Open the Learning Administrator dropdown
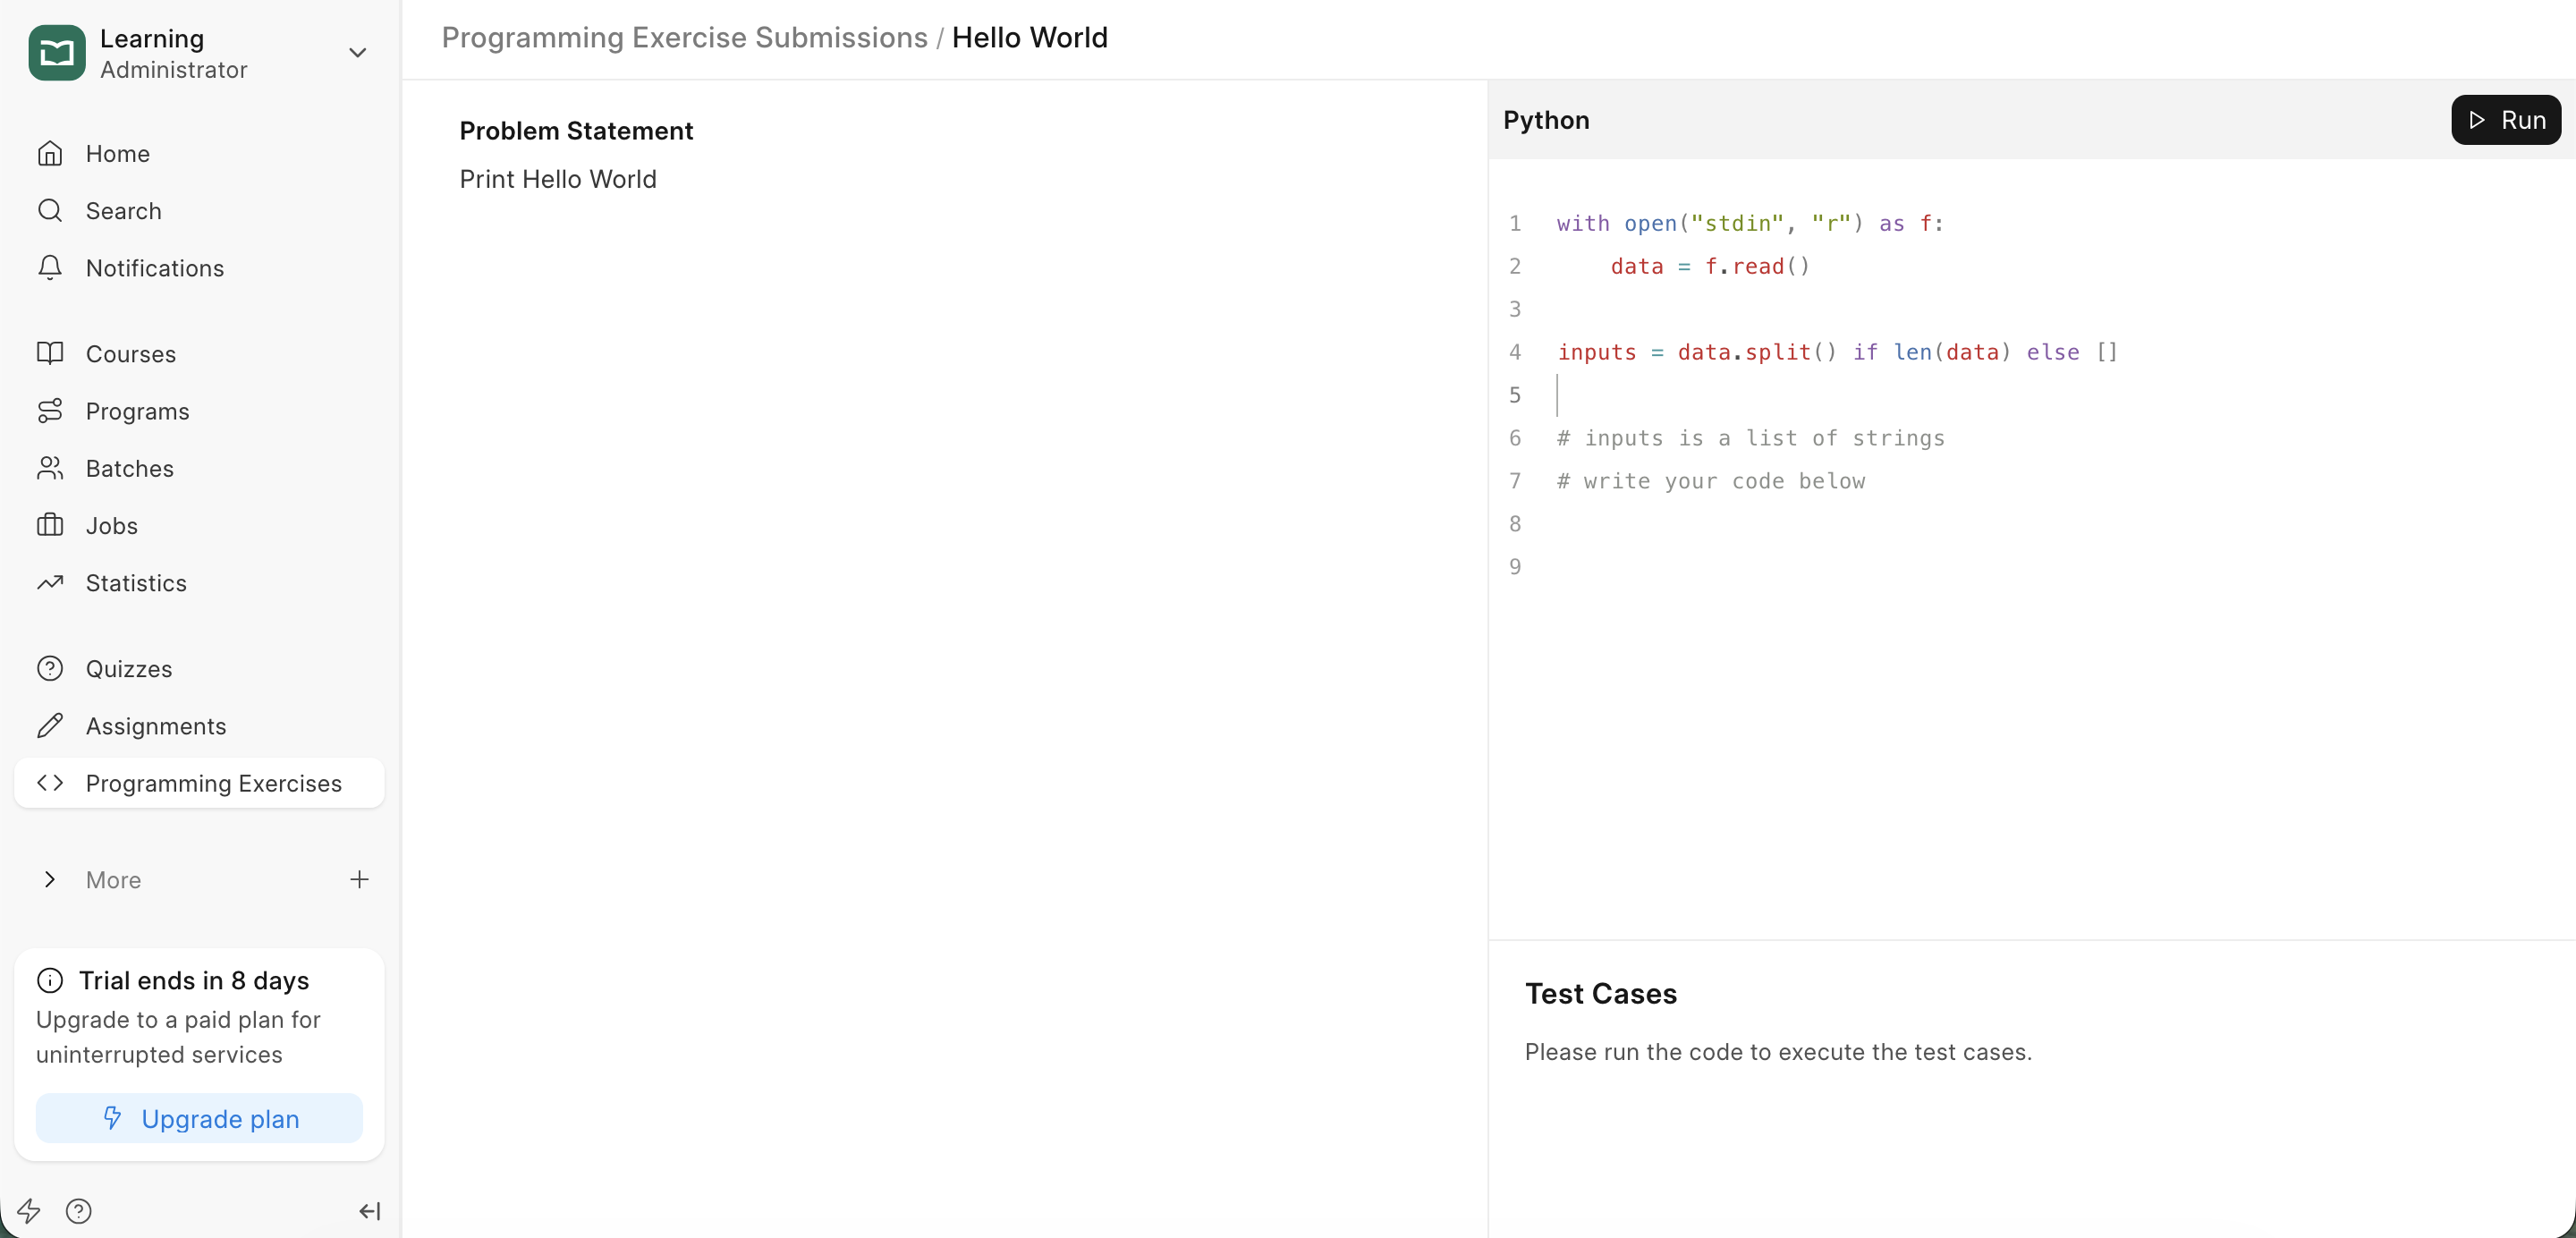Image resolution: width=2576 pixels, height=1238 pixels. (x=357, y=53)
